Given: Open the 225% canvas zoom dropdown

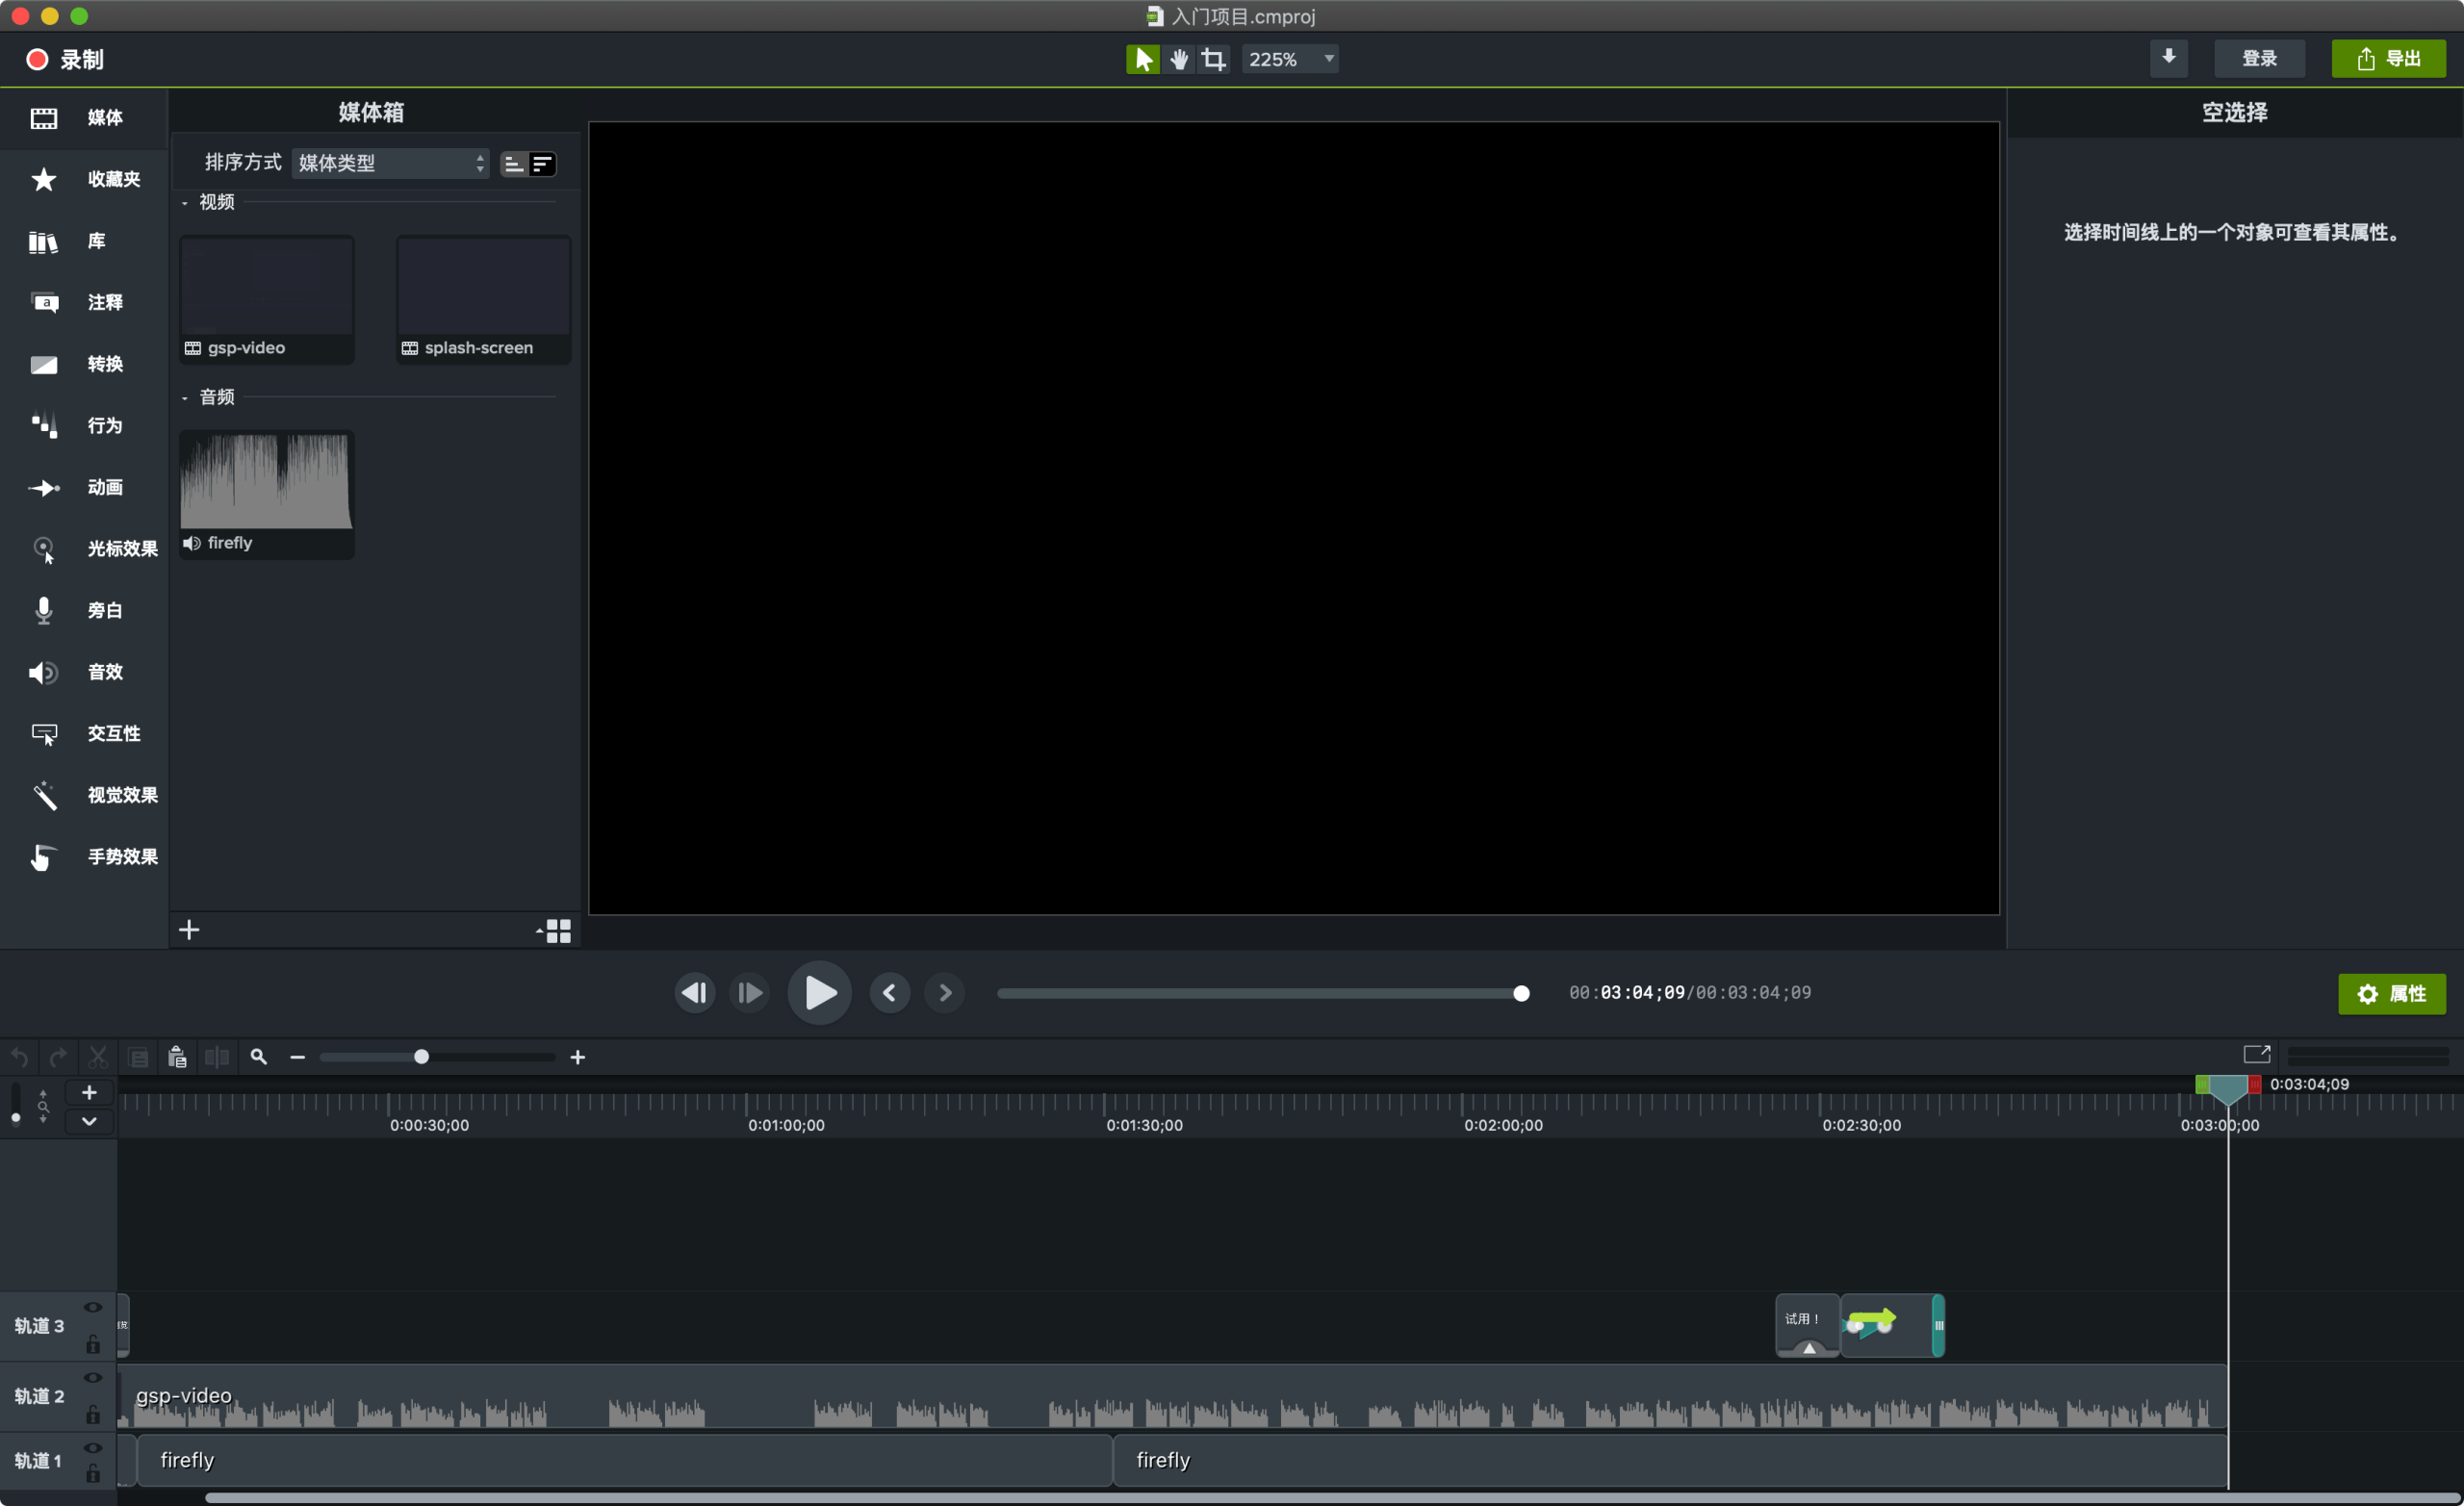Looking at the screenshot, I should tap(1290, 59).
